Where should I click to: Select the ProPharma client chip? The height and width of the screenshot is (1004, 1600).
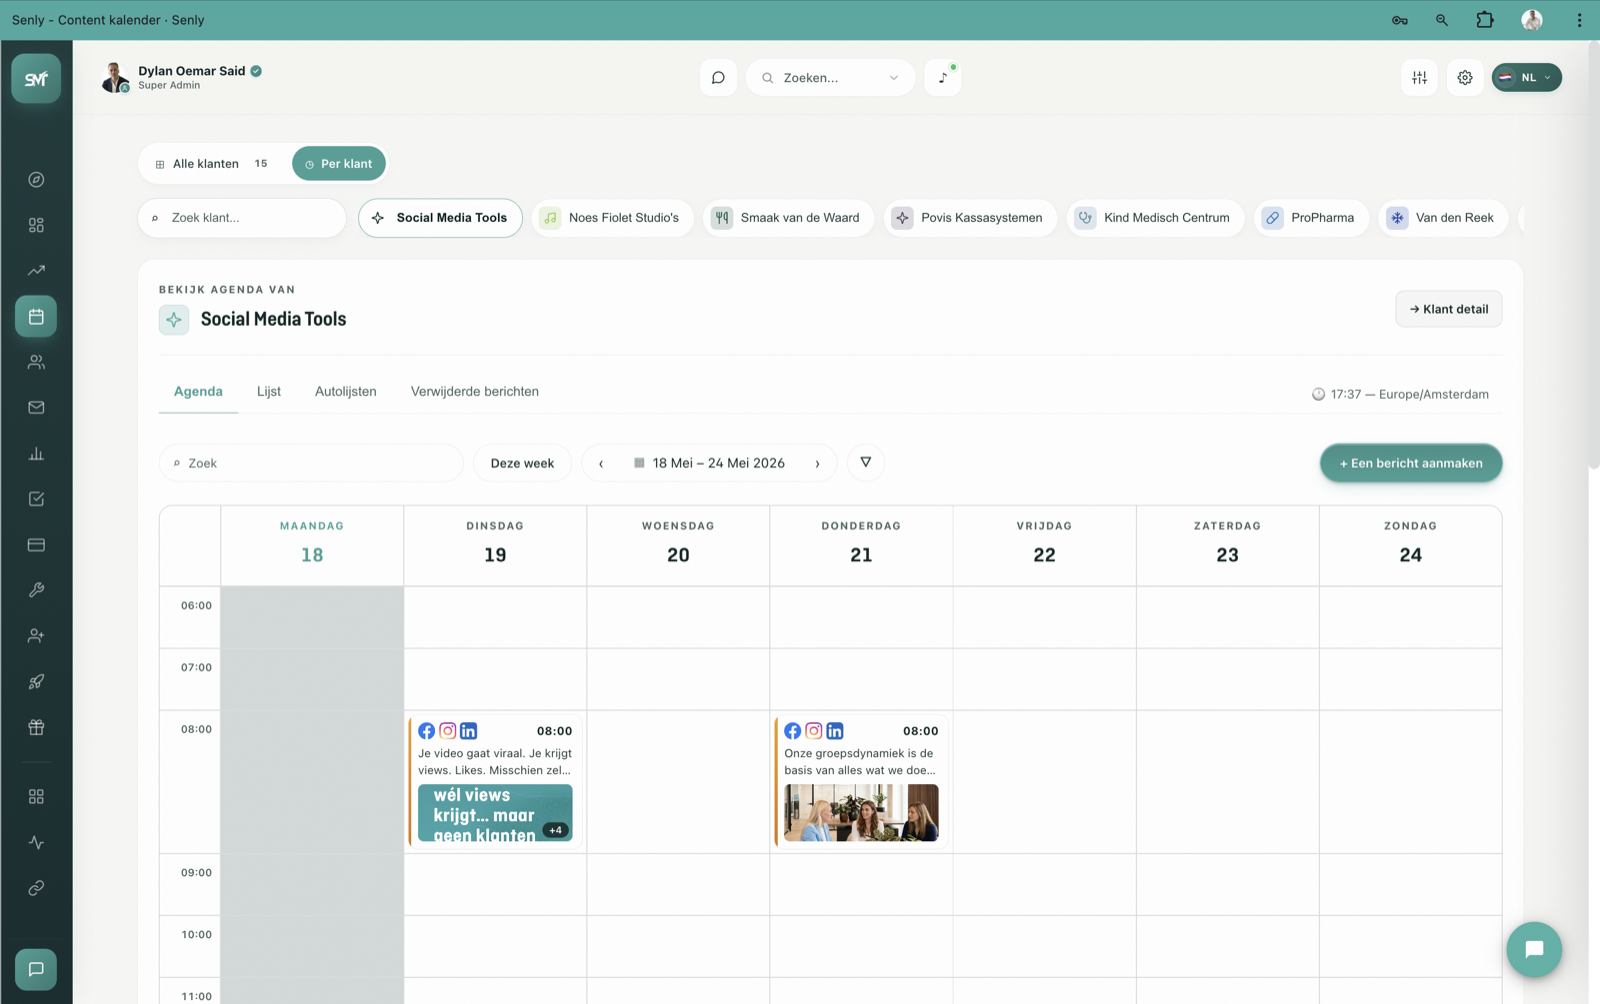1311,218
